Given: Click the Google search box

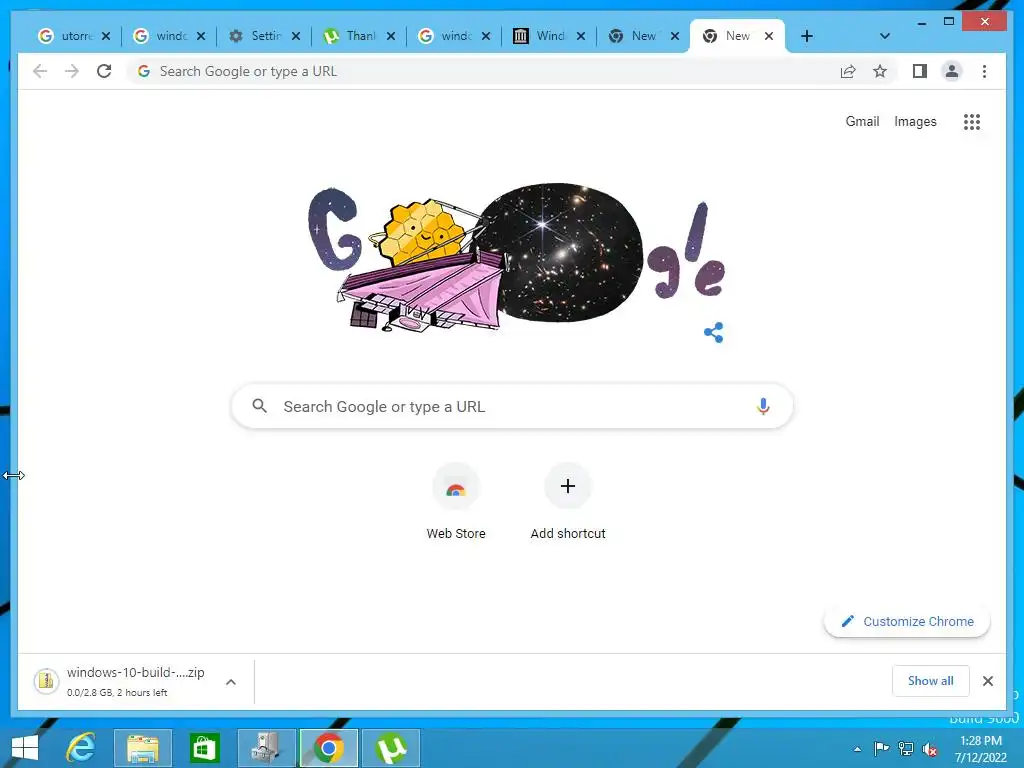Looking at the screenshot, I should [512, 406].
